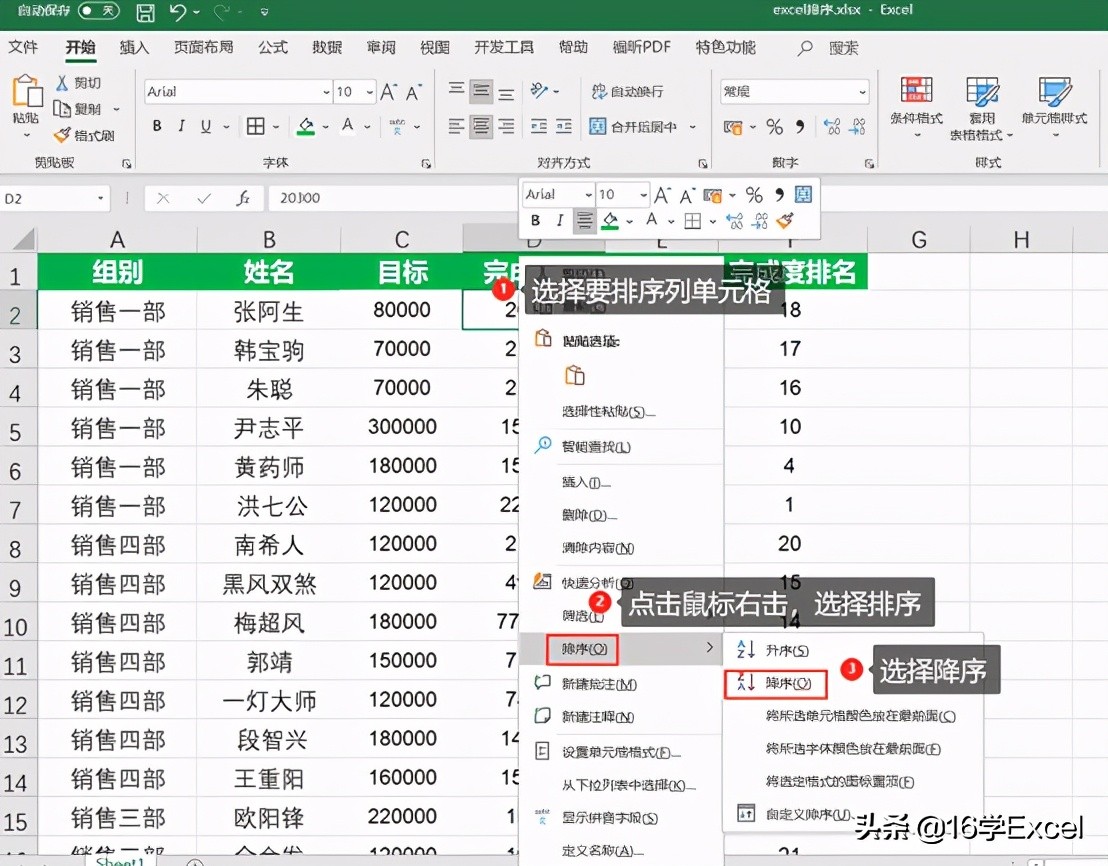Choose 删除(D) in the context menu
The height and width of the screenshot is (866, 1108).
589,515
